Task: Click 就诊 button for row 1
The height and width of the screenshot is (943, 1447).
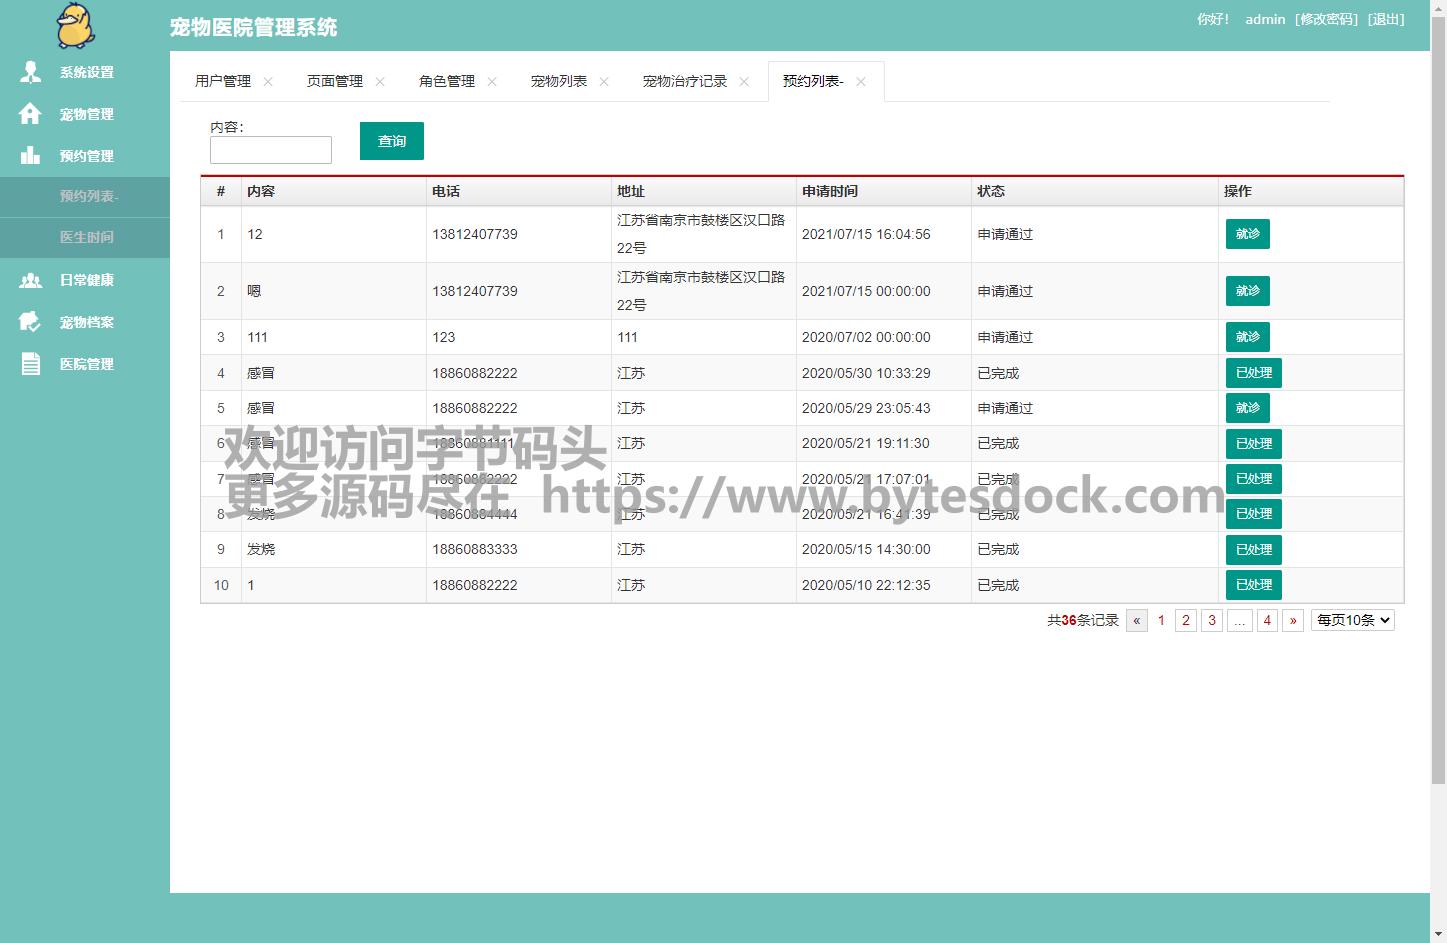Action: point(1247,234)
